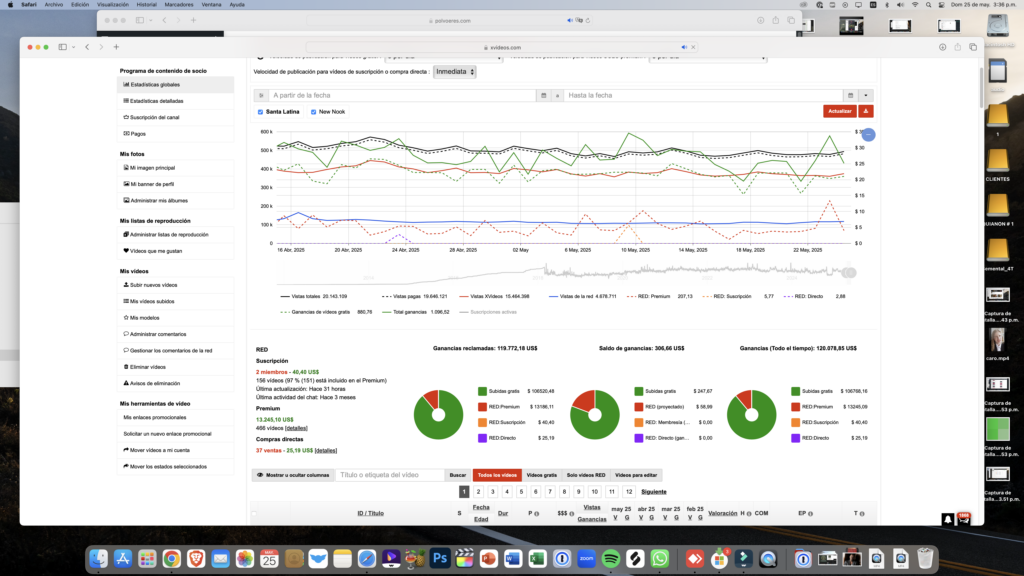Click the Safari forward arrow
1024x576 pixels.
pyautogui.click(x=101, y=47)
